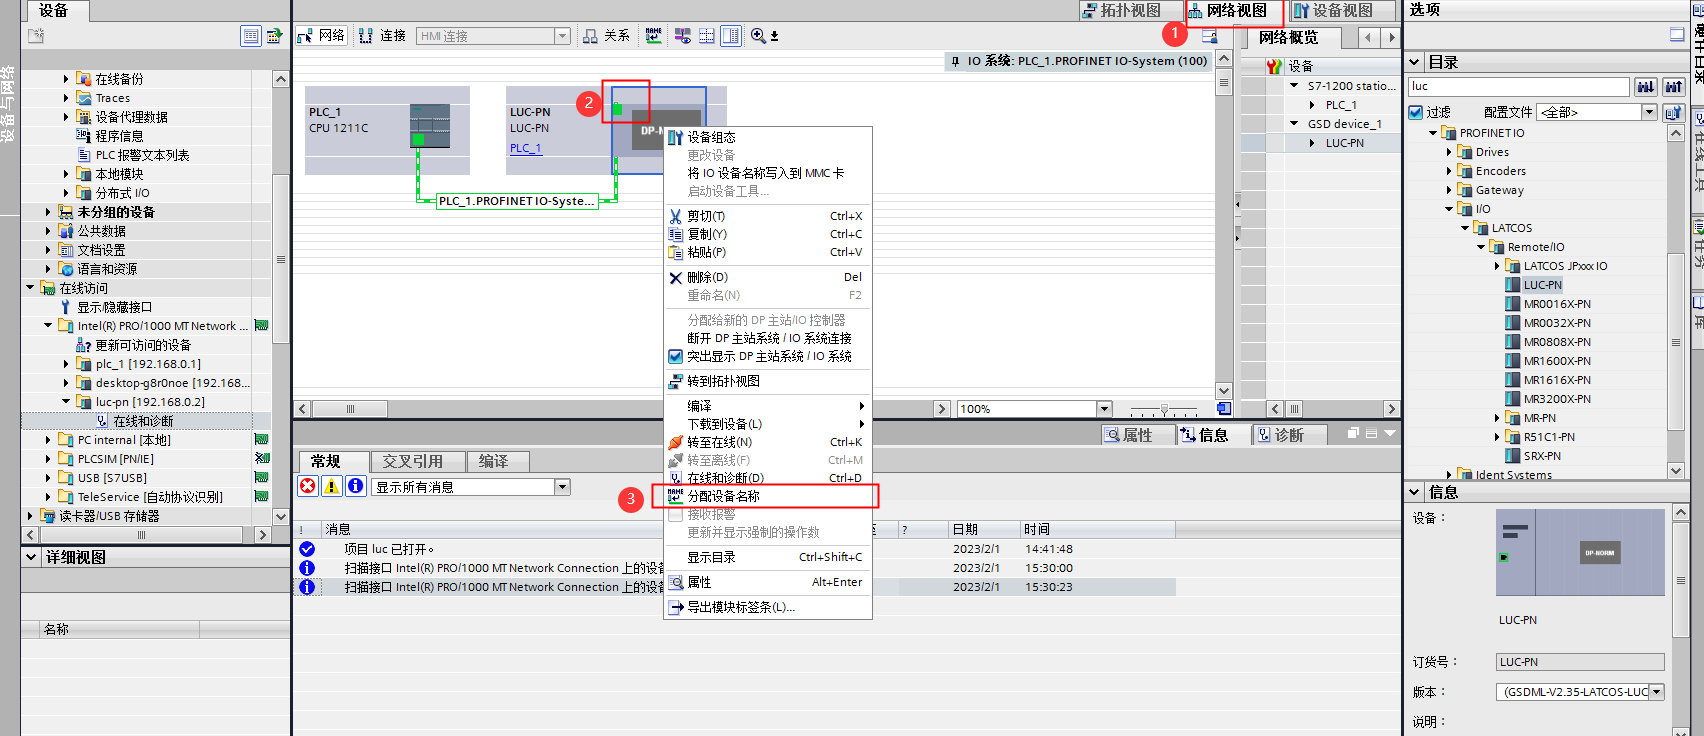Viewport: 1704px width, 736px height.
Task: Click the PLC_1 link under LUC-PN
Action: point(525,148)
